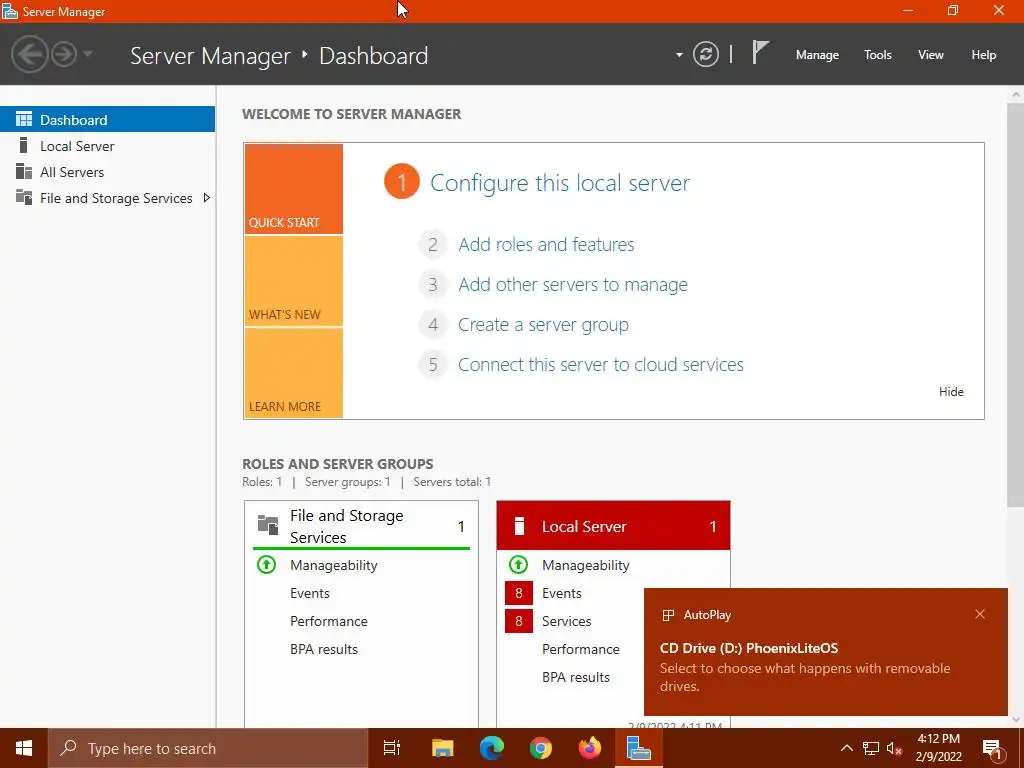Click Add other servers to manage
This screenshot has width=1024, height=768.
[x=573, y=285]
